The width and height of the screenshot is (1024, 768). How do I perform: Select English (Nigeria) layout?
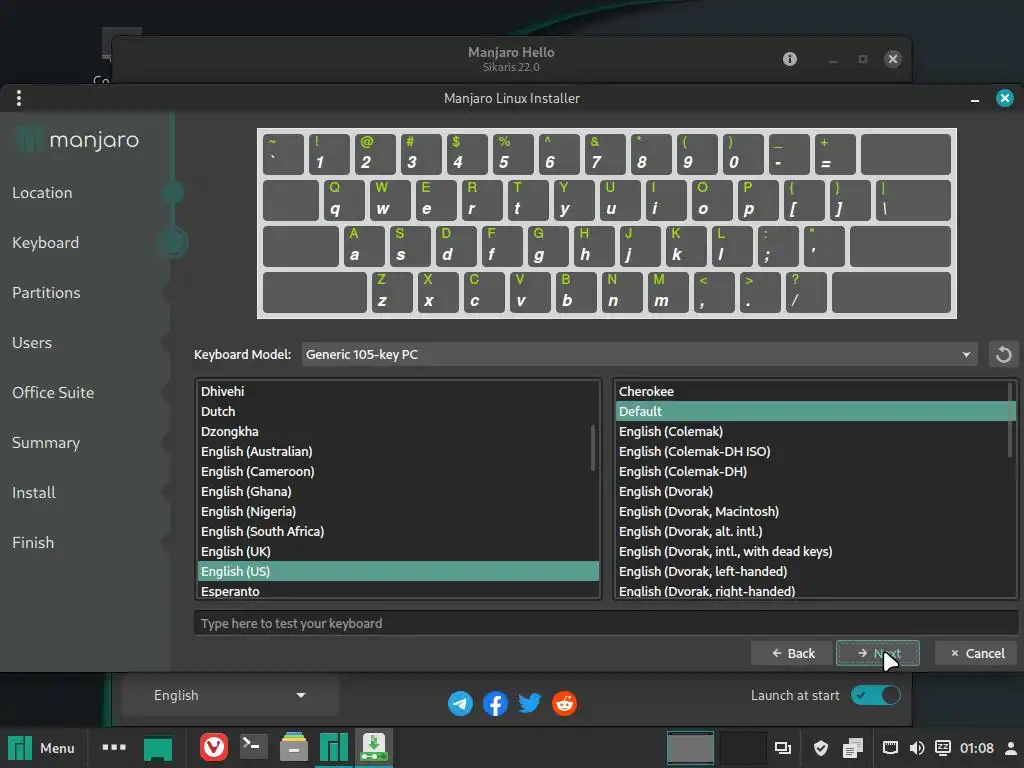[x=398, y=511]
